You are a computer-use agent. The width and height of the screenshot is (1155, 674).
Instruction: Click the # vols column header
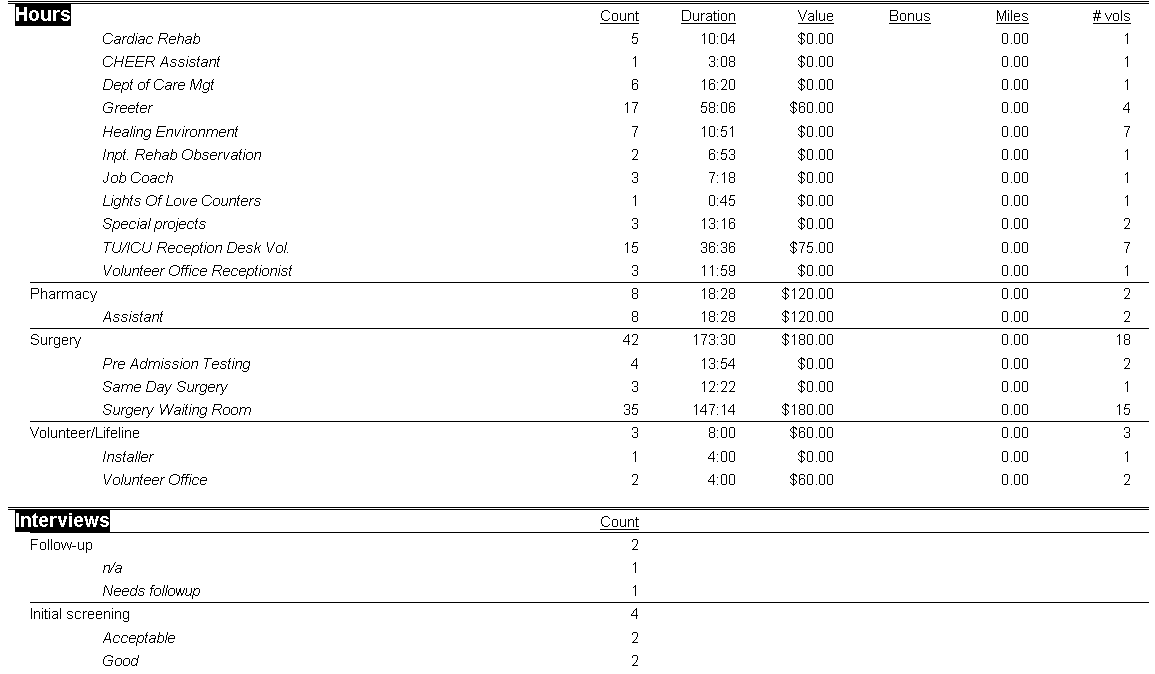coord(1111,16)
